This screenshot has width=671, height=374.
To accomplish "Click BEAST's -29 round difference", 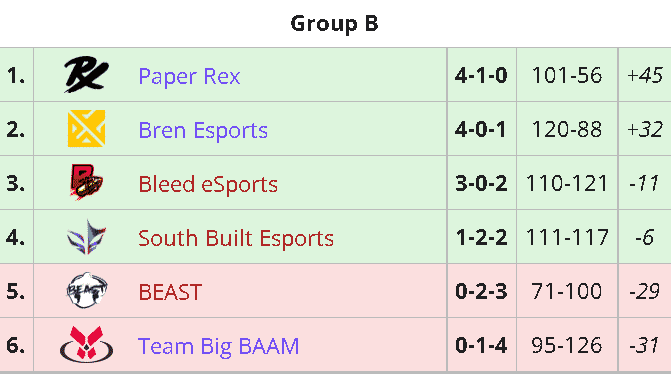I will click(644, 291).
